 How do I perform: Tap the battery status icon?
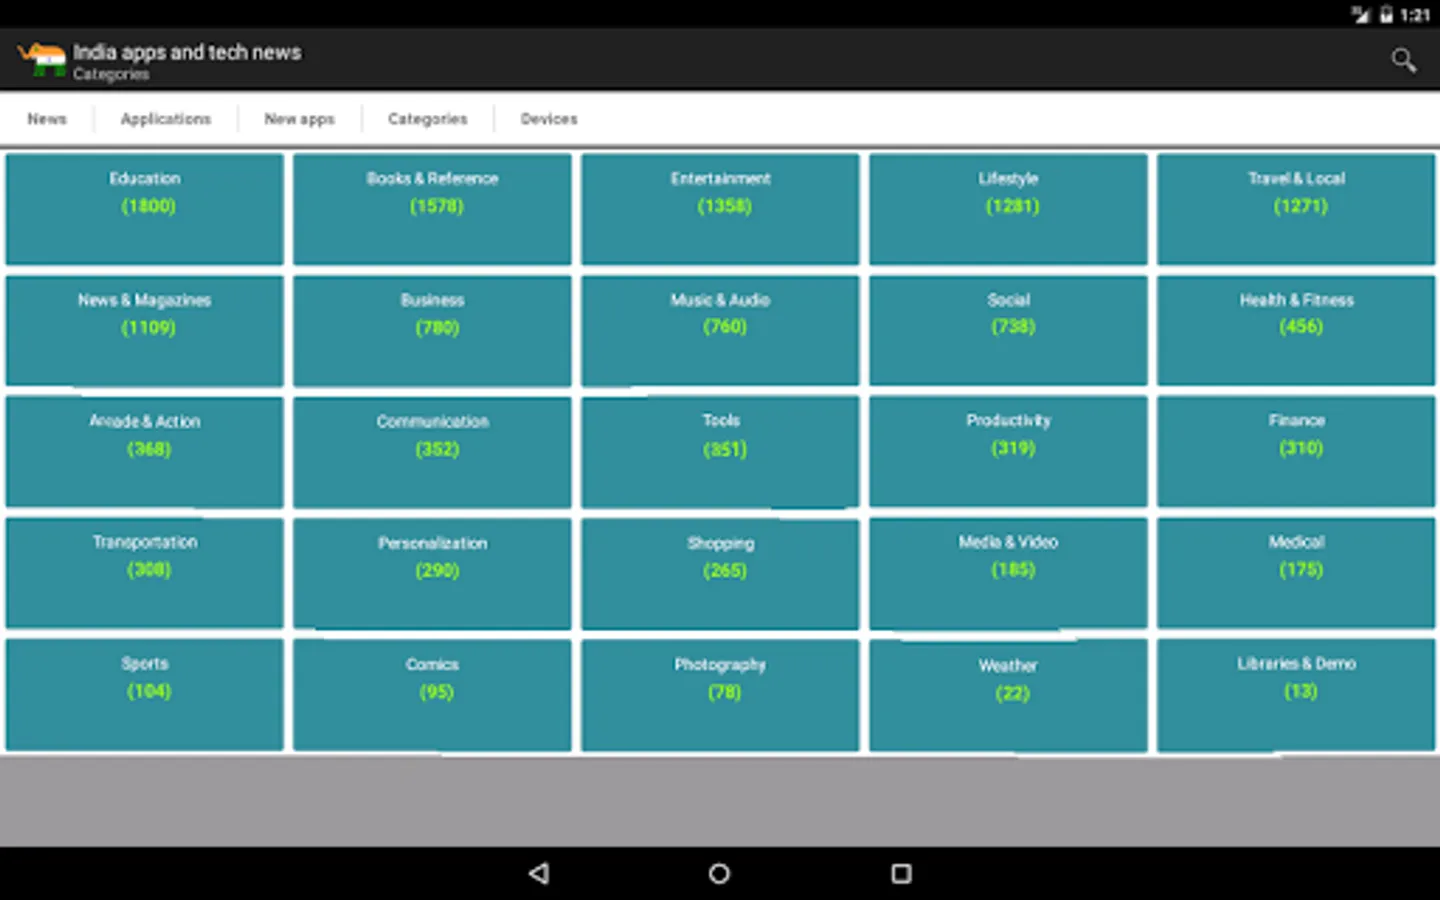point(1386,14)
